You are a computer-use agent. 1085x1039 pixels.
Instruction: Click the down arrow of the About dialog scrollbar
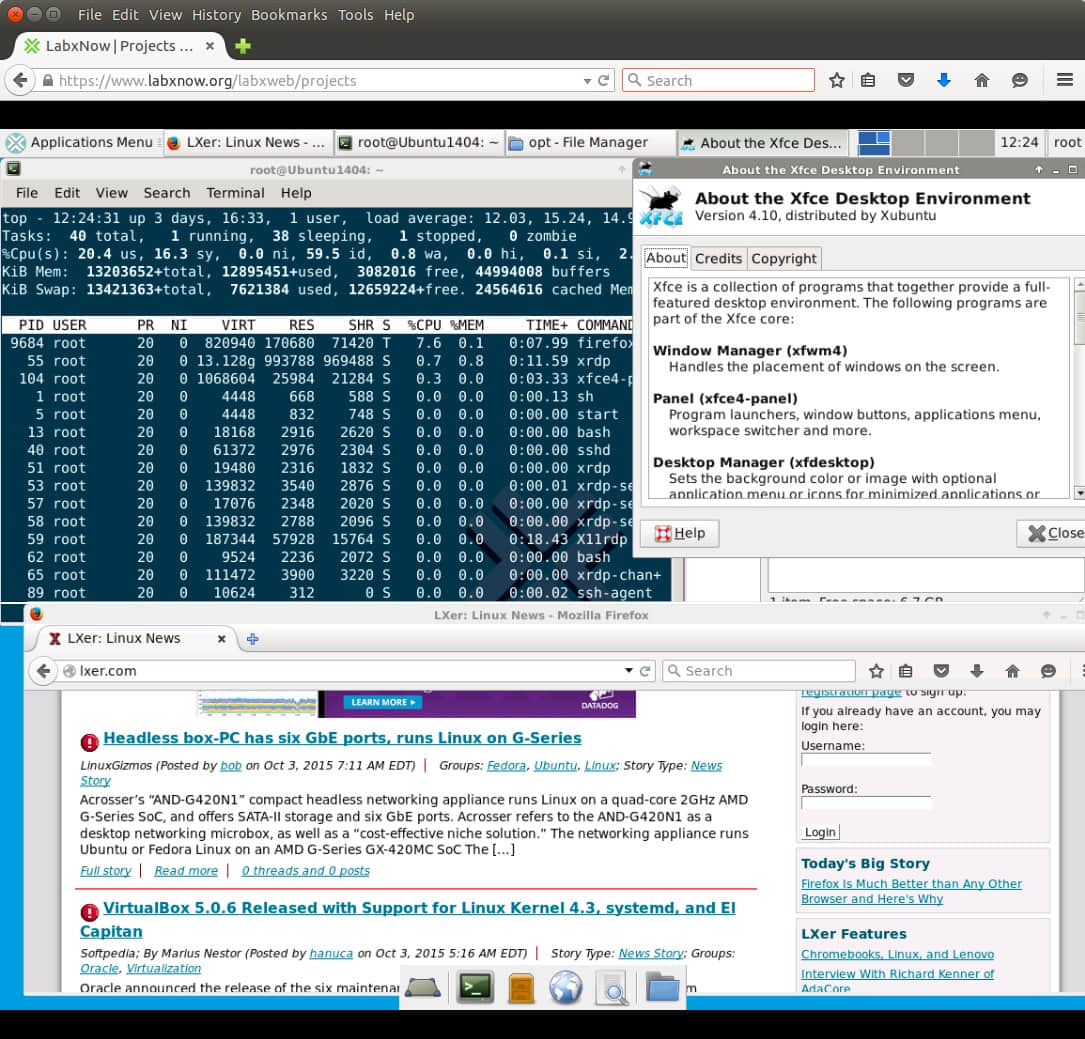(1079, 492)
